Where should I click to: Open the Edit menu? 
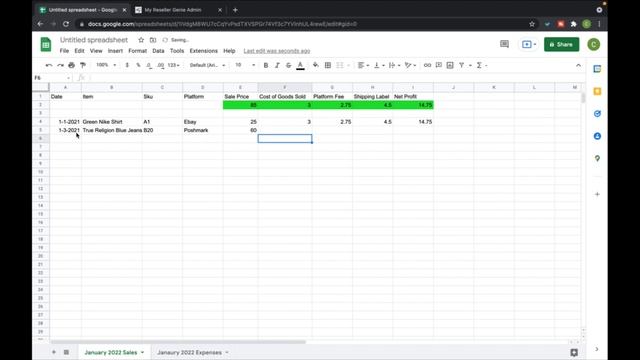[x=79, y=51]
